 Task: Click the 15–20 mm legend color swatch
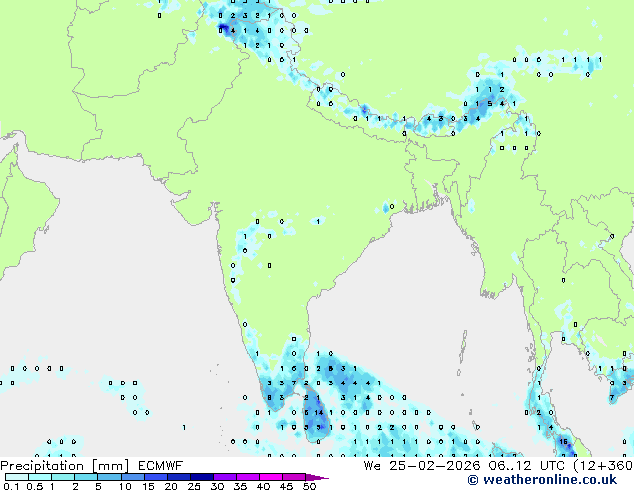coord(156,477)
